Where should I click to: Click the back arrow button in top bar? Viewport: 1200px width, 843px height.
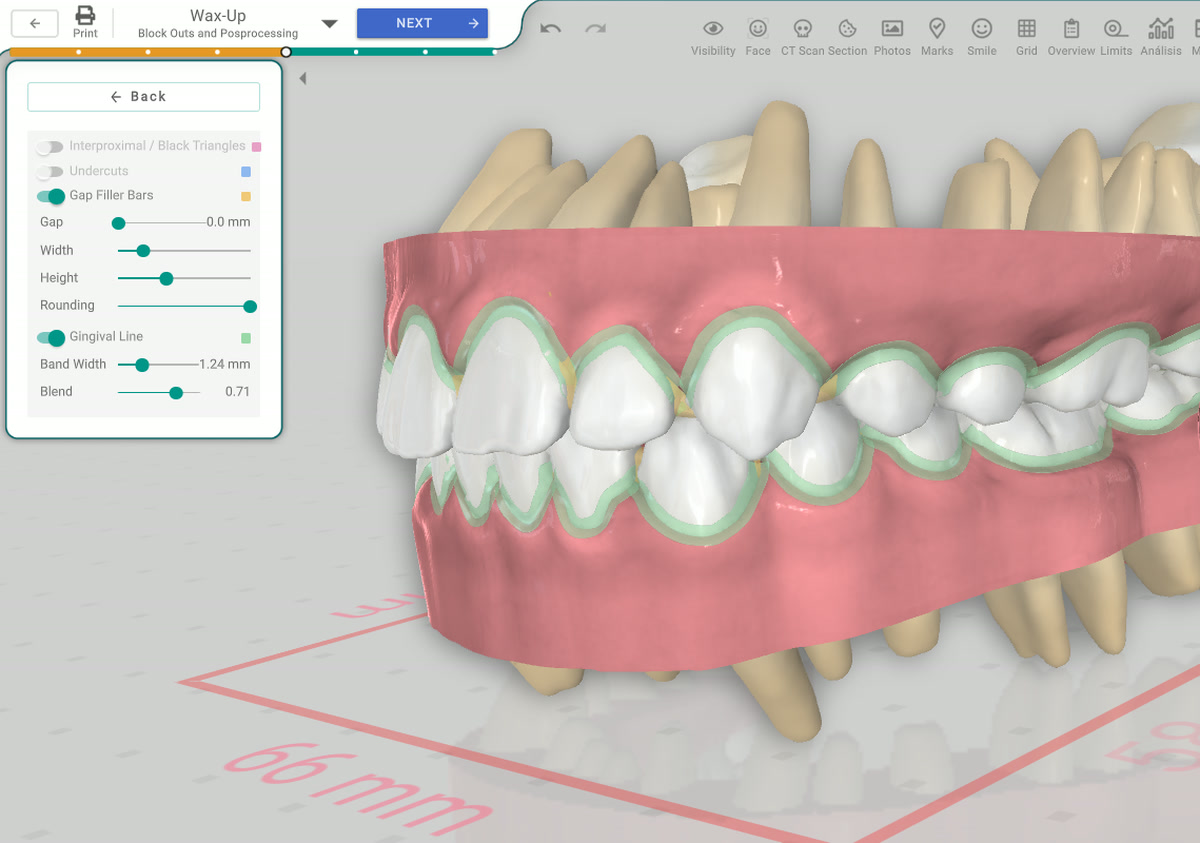pos(35,23)
